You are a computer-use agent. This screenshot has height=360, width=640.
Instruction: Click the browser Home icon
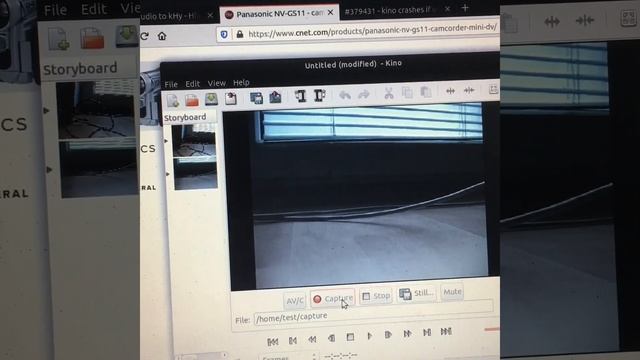(162, 36)
